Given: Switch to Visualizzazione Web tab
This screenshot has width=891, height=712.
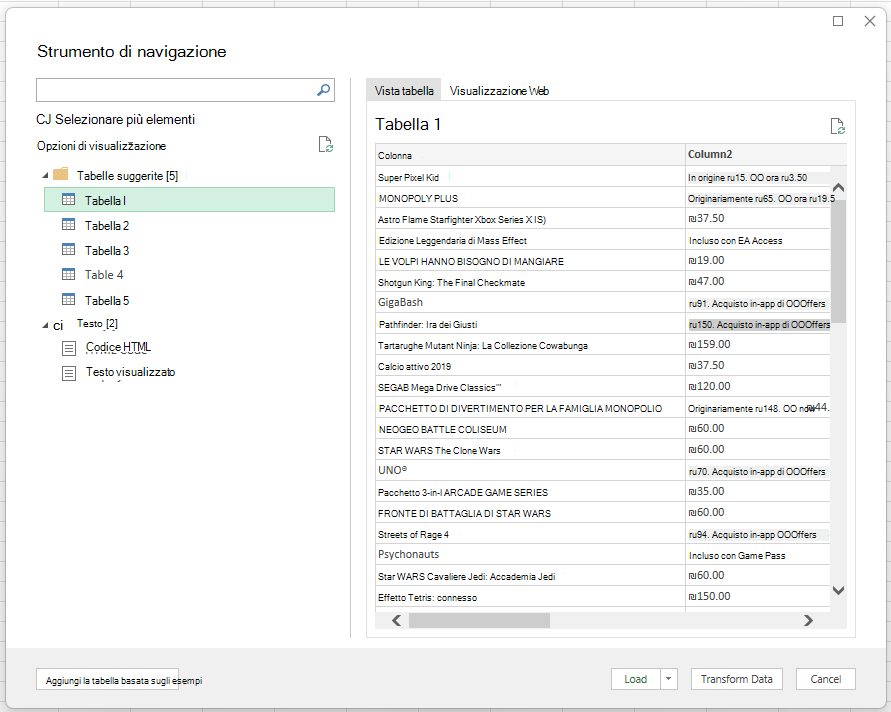Looking at the screenshot, I should click(499, 91).
